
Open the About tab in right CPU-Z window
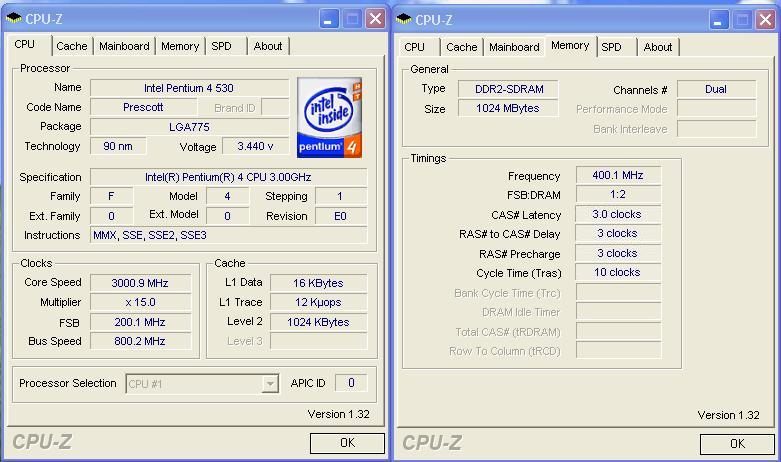[658, 47]
